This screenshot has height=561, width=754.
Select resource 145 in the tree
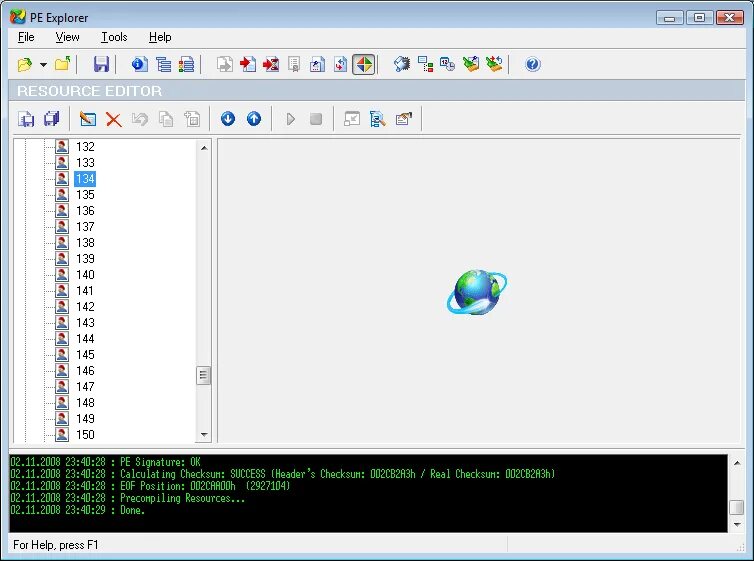tap(85, 355)
